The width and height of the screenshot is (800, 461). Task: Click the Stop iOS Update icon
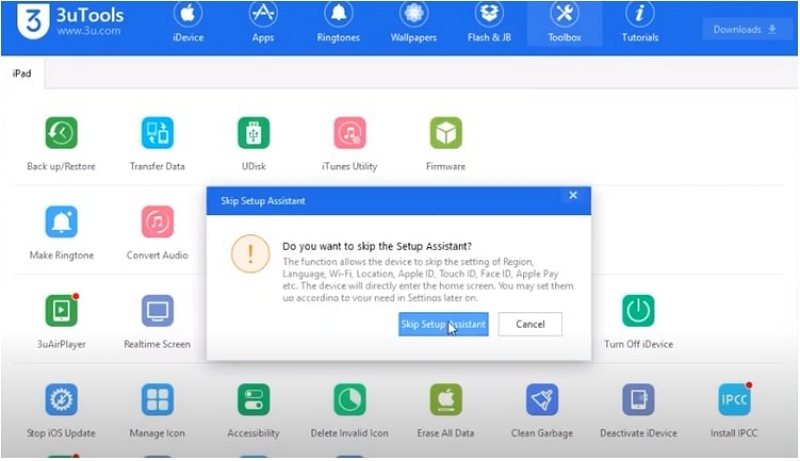[61, 400]
